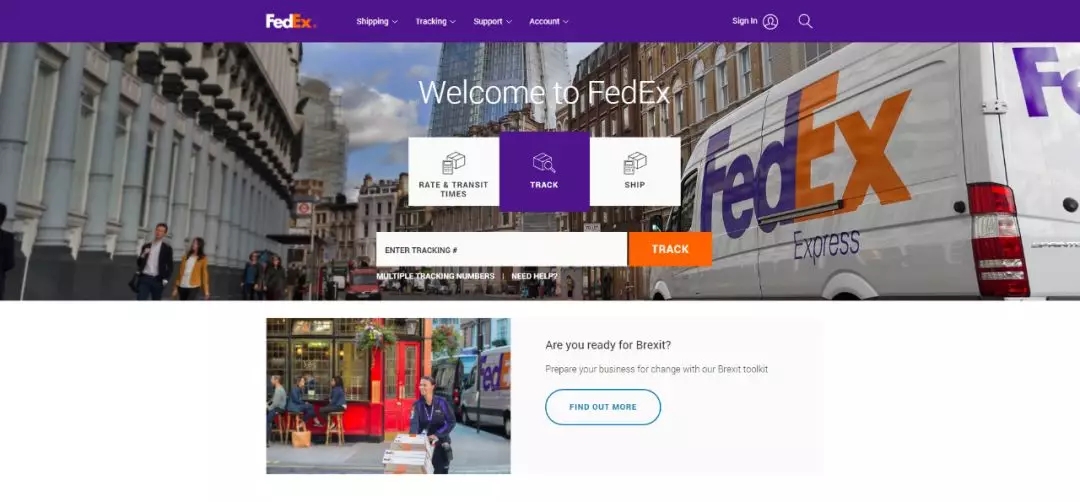
Task: Open the Need Help? link
Action: point(534,276)
